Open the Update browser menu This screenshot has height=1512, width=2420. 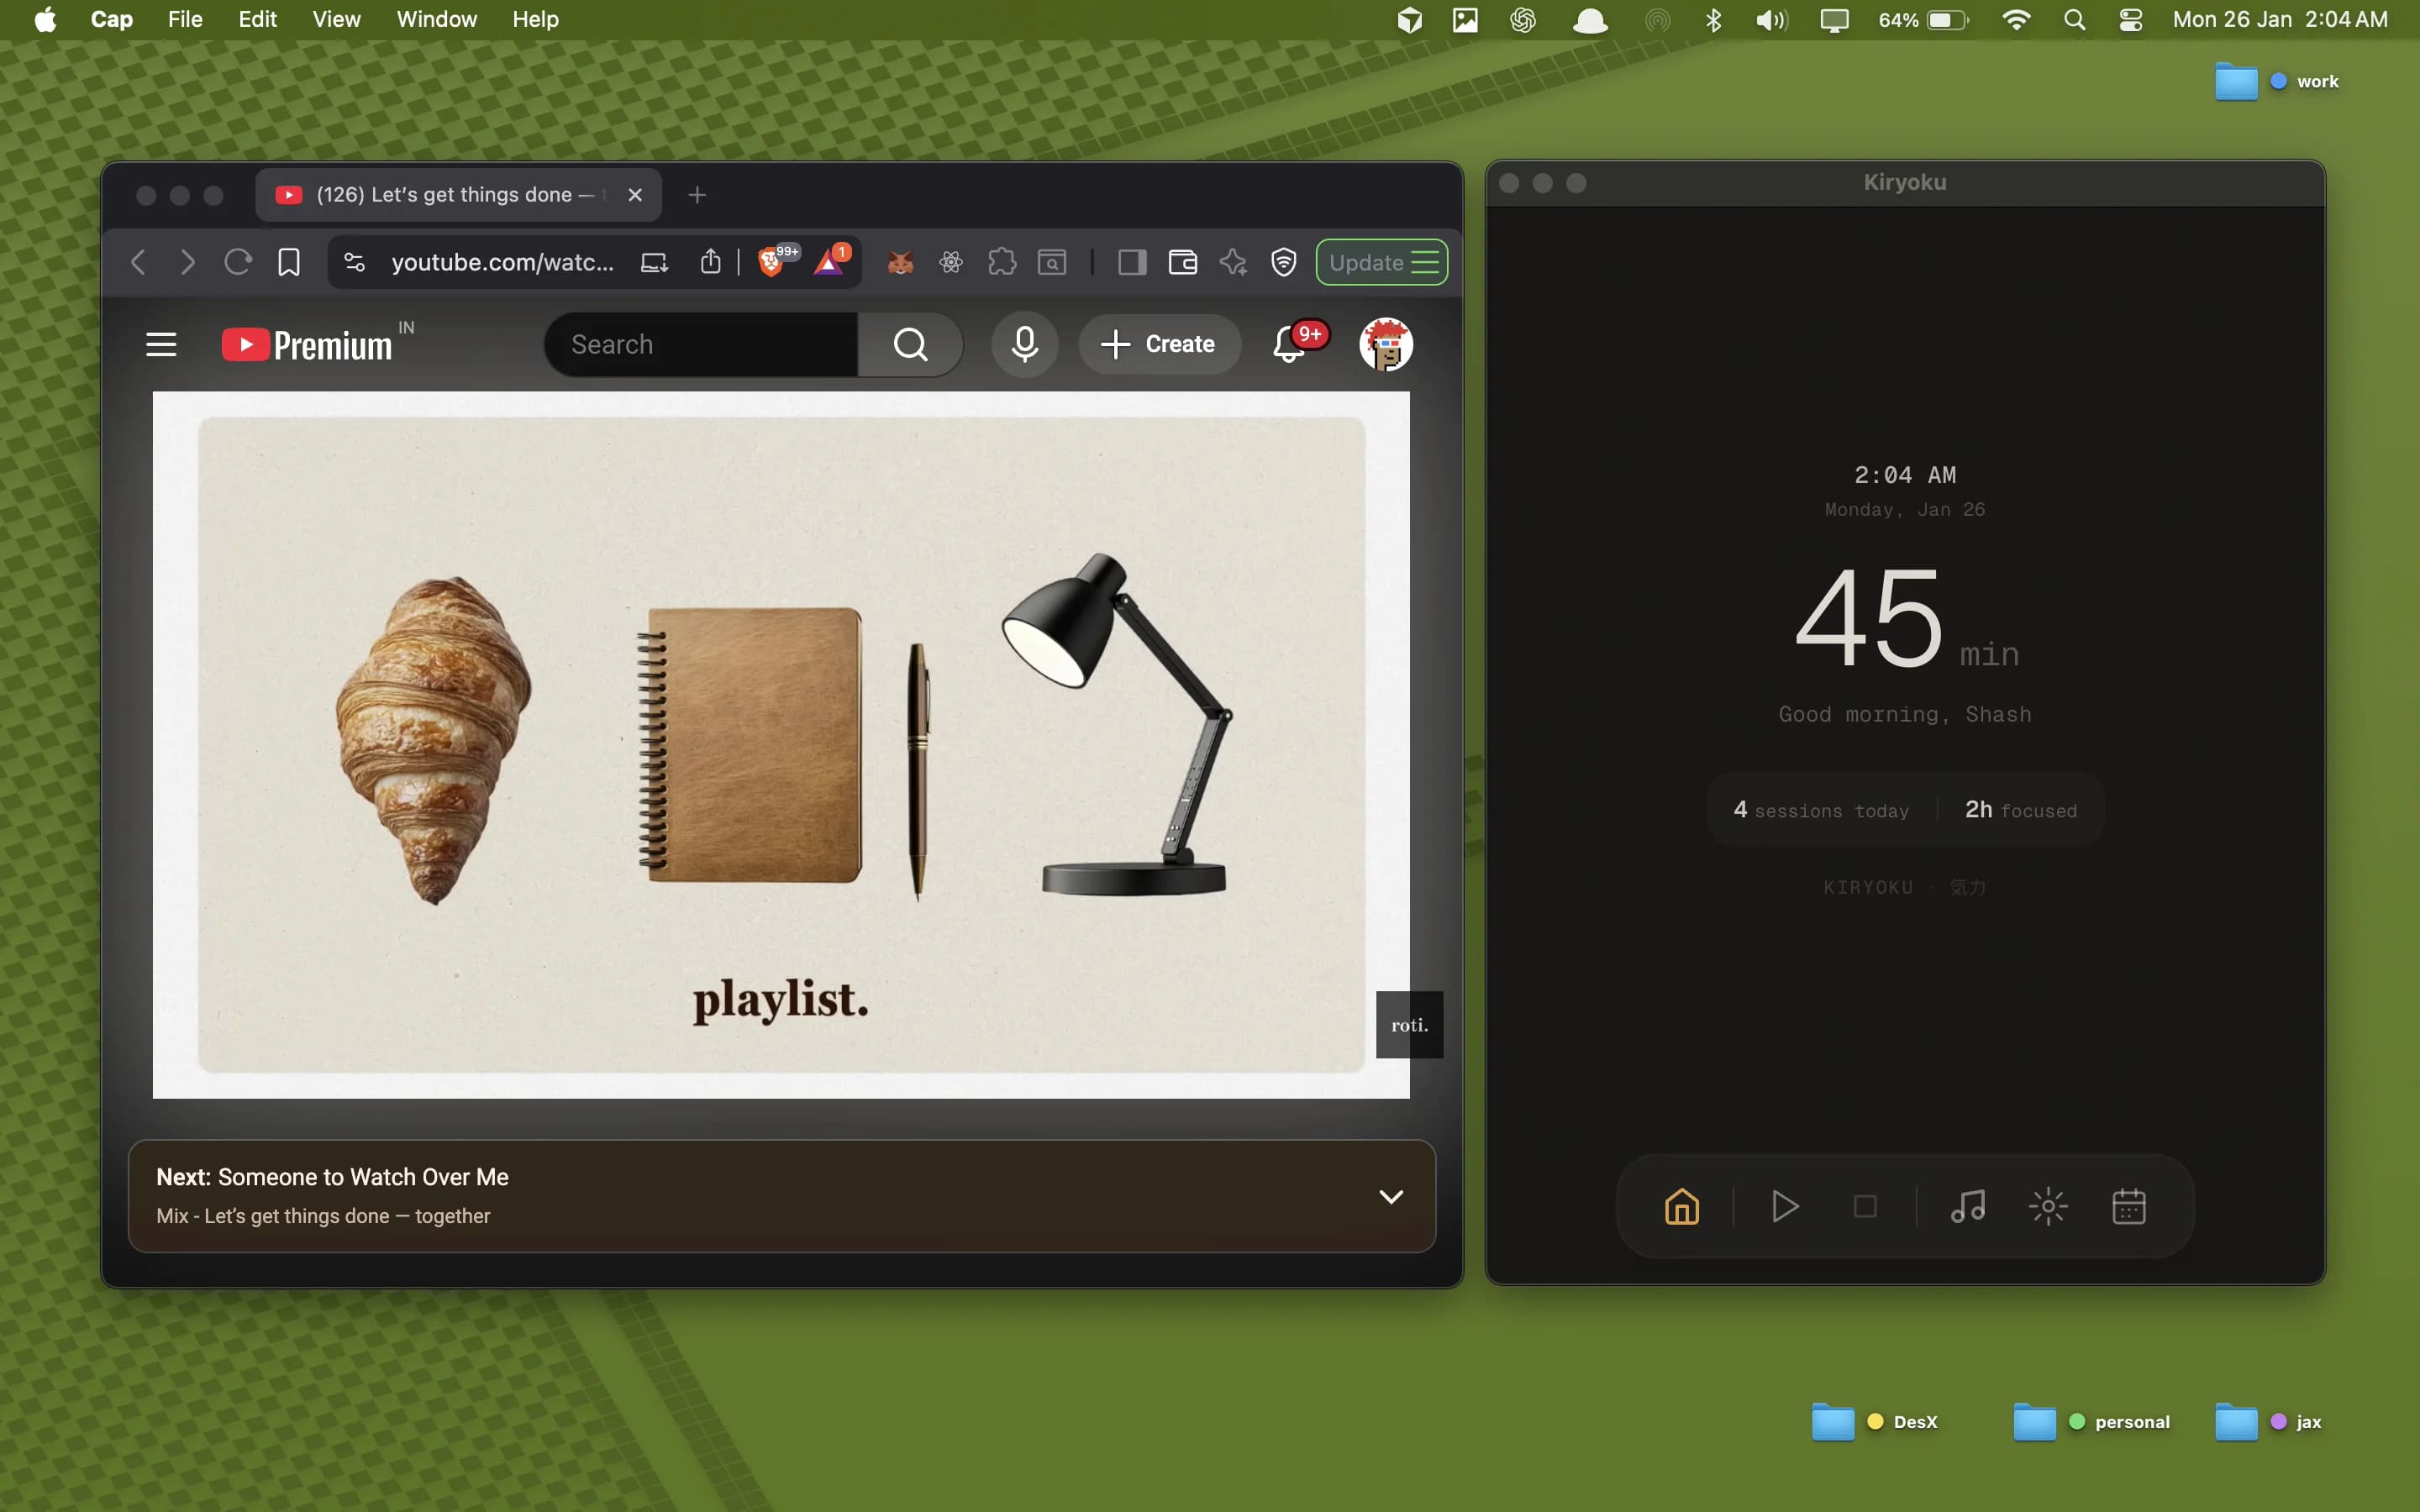point(1381,262)
